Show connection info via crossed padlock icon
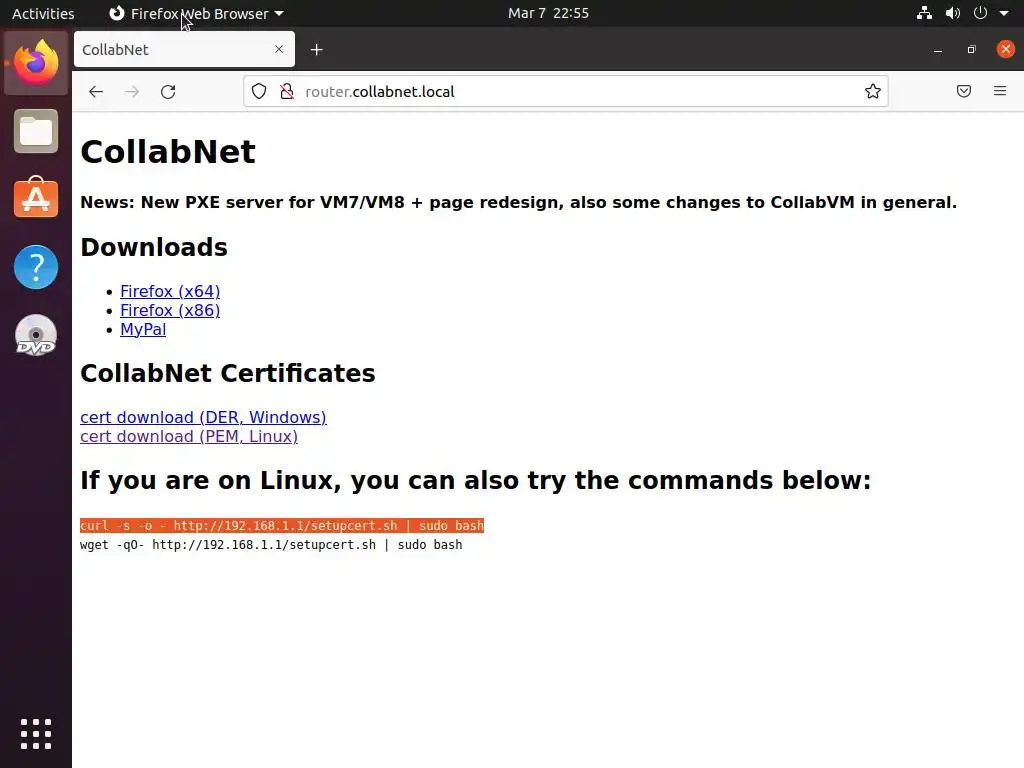 (x=287, y=91)
